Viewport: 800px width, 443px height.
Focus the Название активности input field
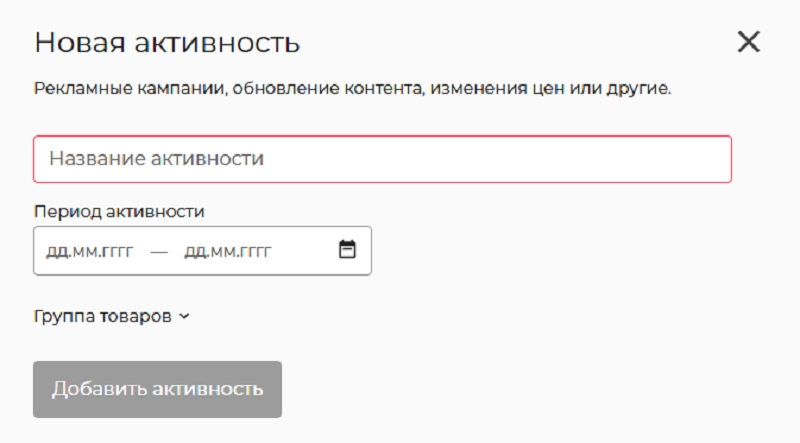[x=382, y=159]
